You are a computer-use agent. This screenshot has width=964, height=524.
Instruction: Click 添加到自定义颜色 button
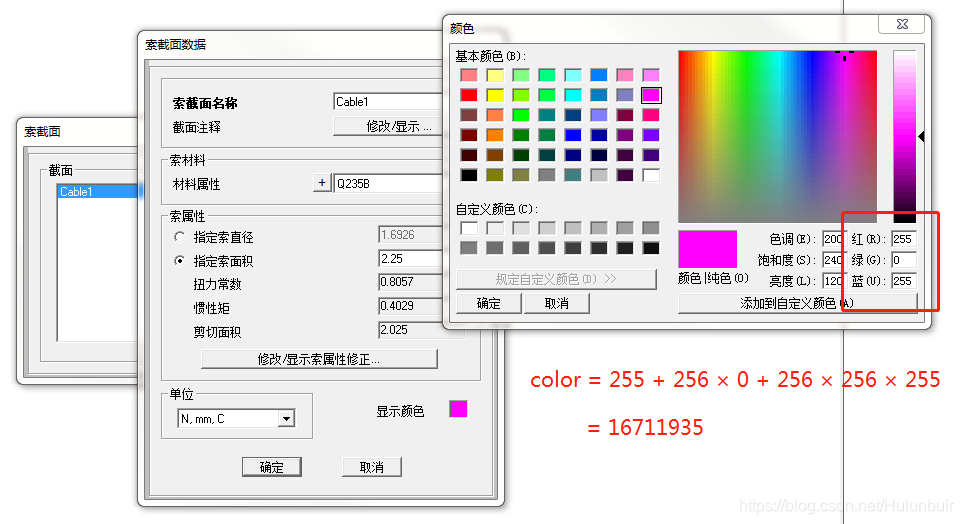(797, 303)
